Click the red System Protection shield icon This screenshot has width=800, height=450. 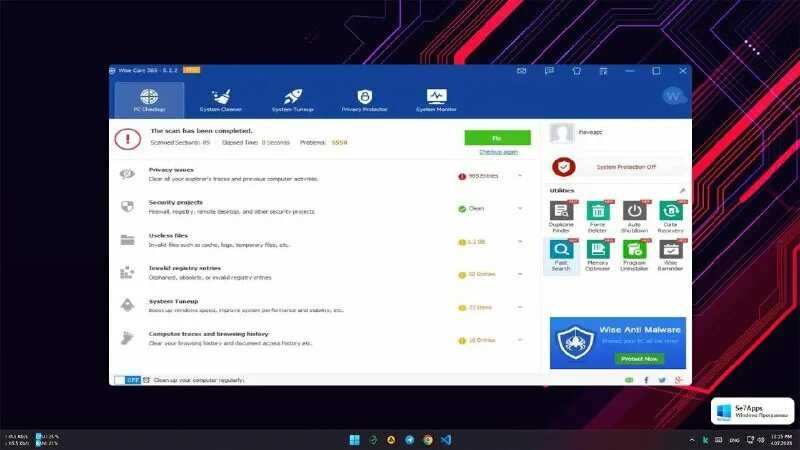click(x=564, y=167)
